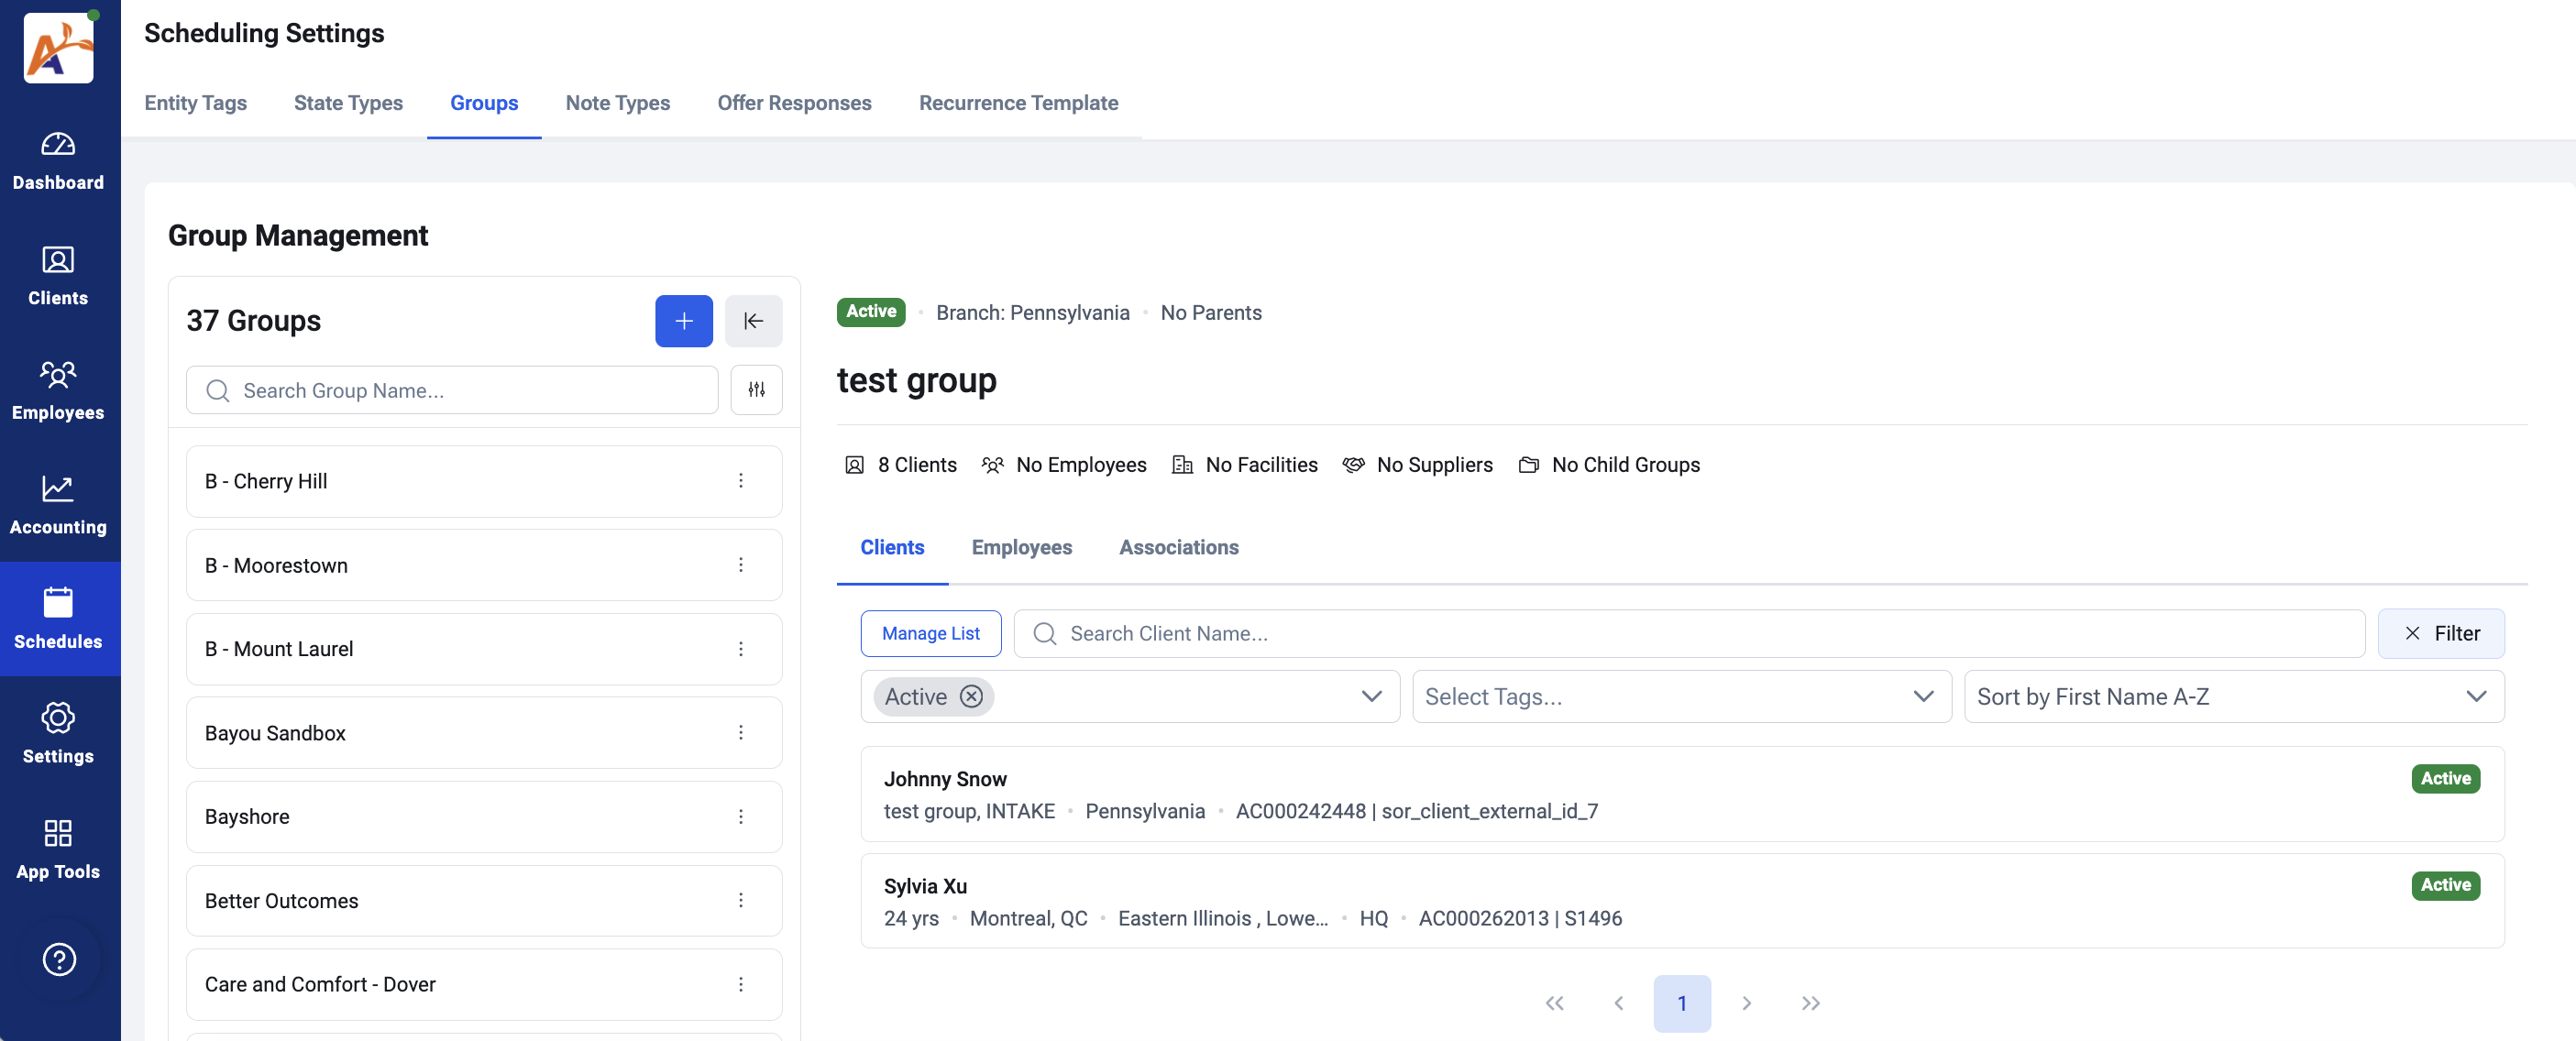Screen dimensions: 2576x1041
Task: Open App Tools in the sidebar
Action: [x=58, y=850]
